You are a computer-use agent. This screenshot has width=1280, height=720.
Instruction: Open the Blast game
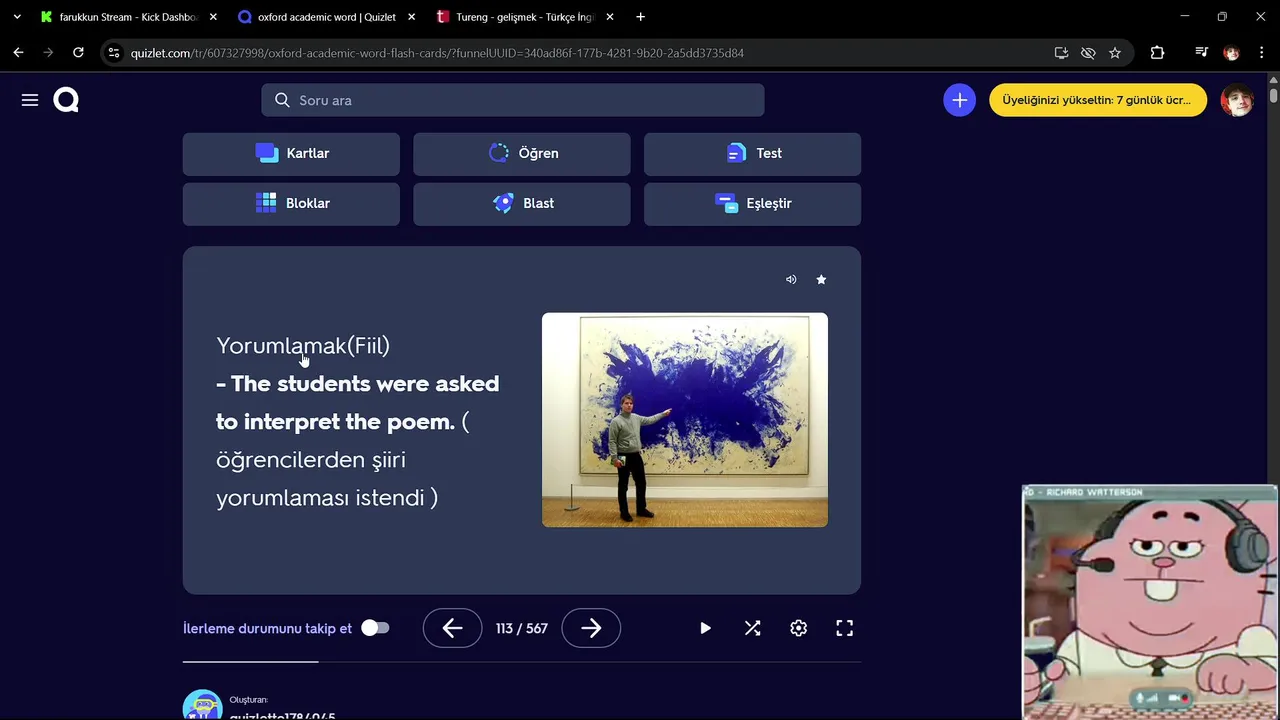(522, 204)
